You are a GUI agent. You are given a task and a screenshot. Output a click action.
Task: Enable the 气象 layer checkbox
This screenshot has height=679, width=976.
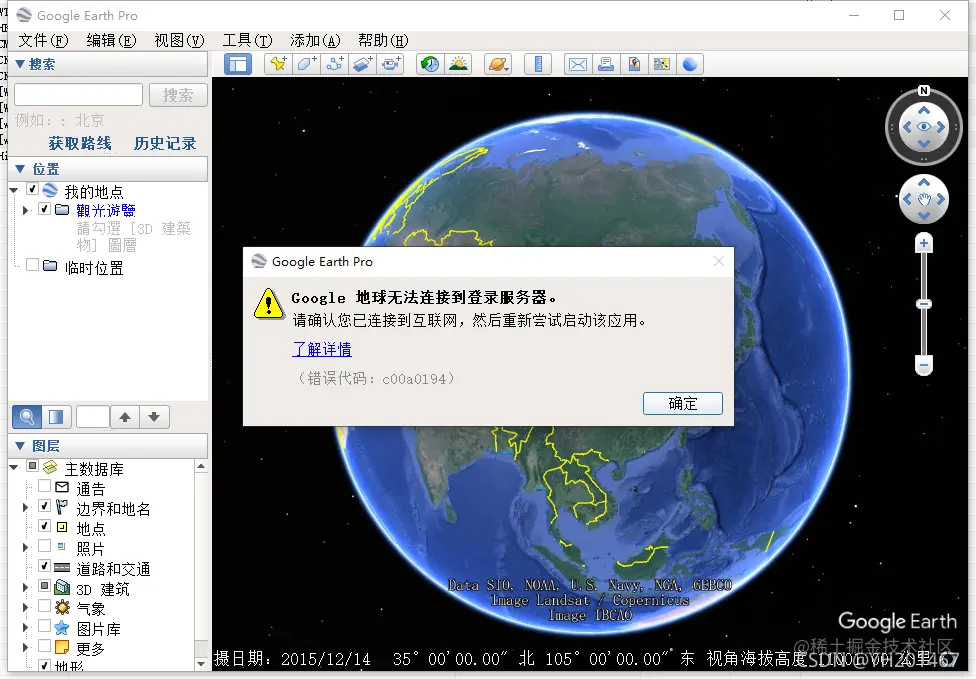coord(44,606)
